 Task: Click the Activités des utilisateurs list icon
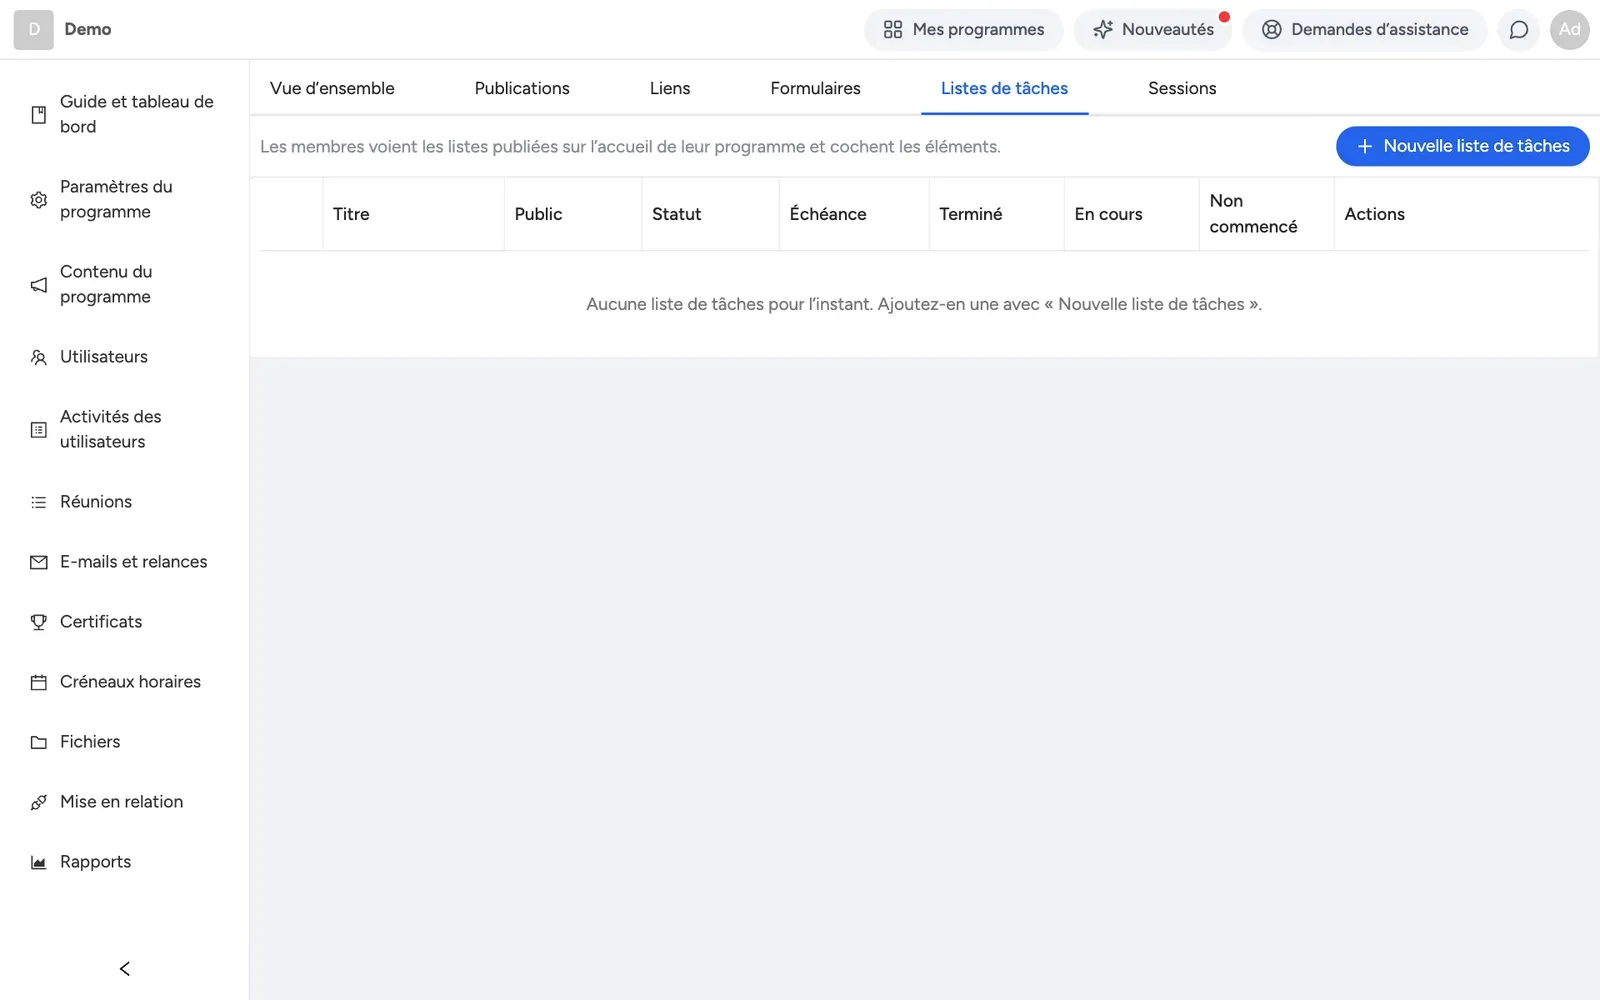pos(39,430)
